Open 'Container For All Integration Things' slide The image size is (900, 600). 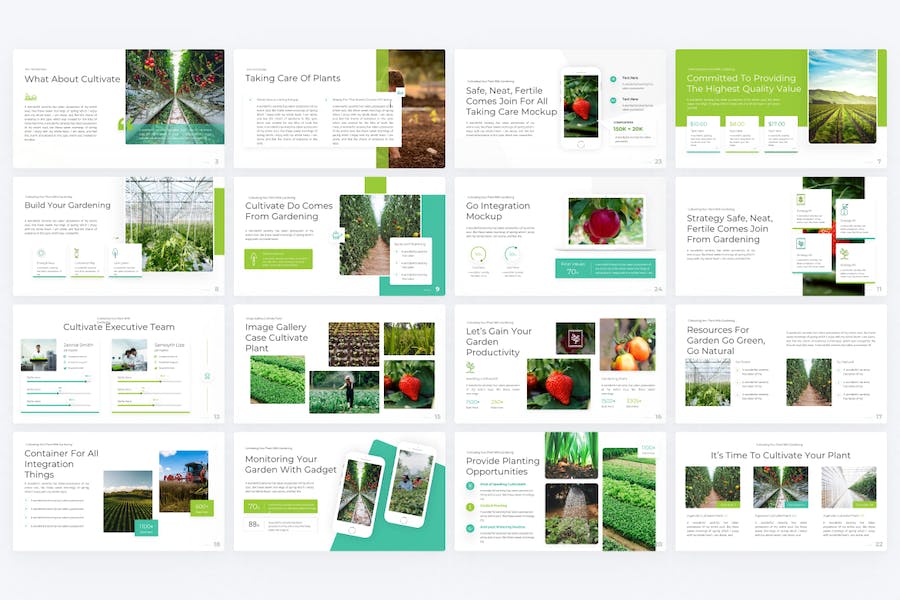tap(119, 491)
